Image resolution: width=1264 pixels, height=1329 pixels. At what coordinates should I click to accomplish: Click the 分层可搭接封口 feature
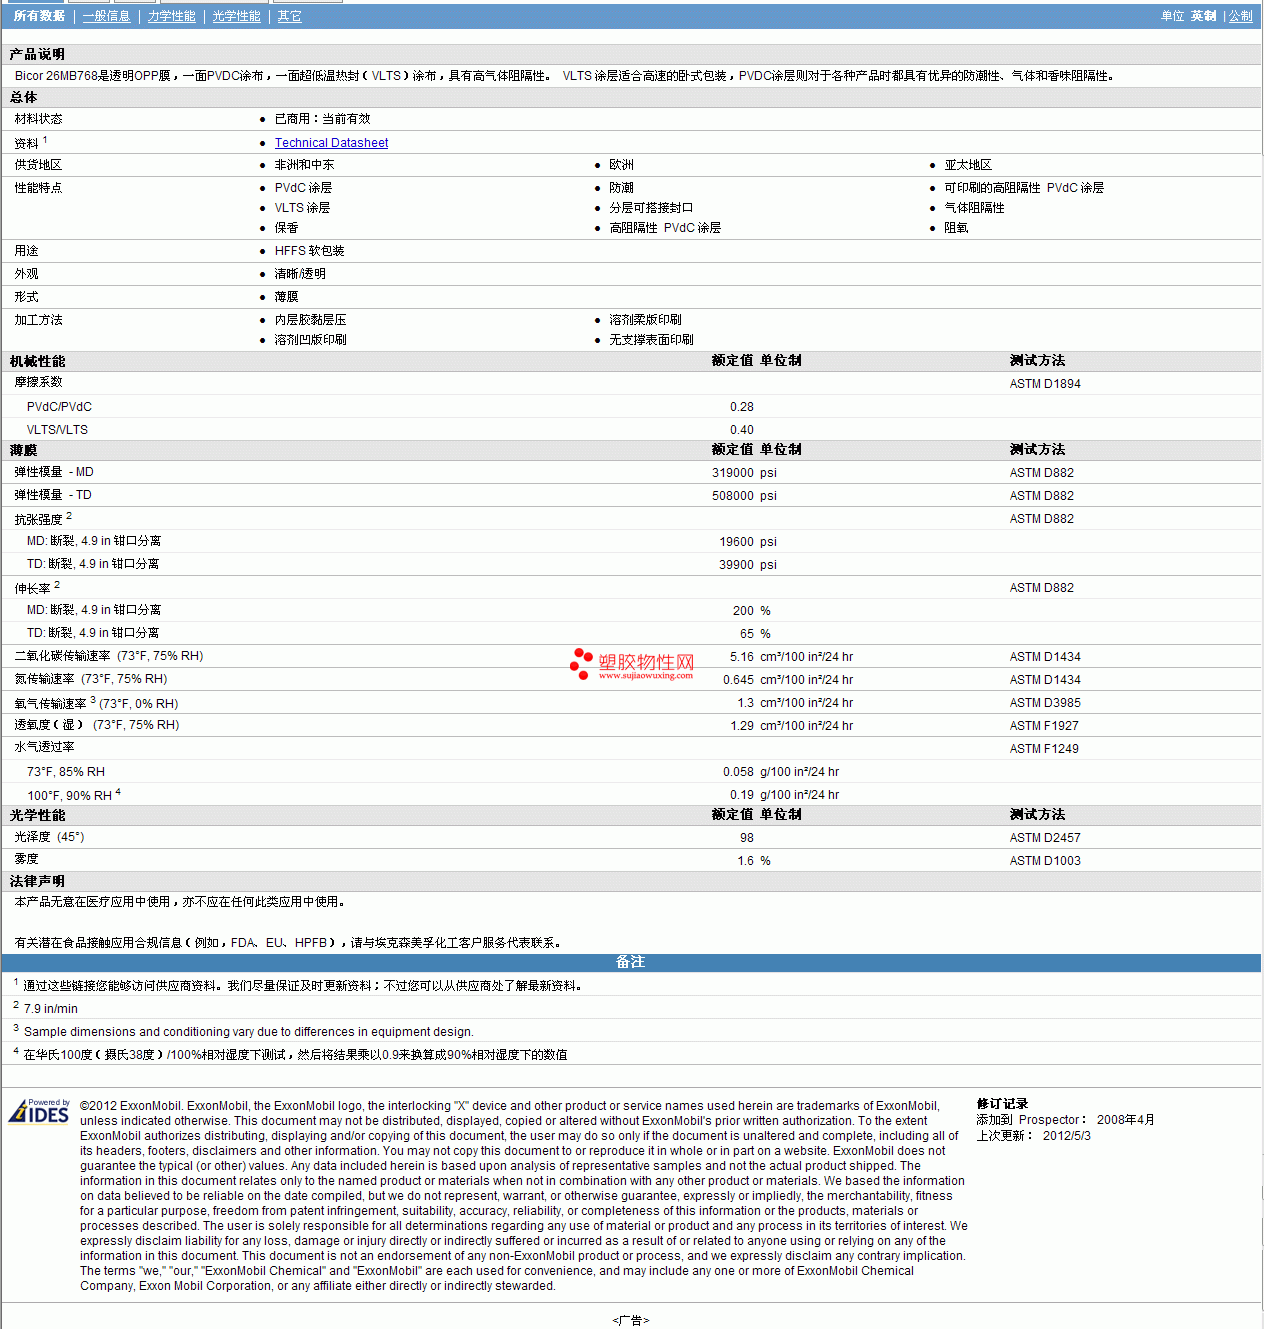(x=651, y=208)
